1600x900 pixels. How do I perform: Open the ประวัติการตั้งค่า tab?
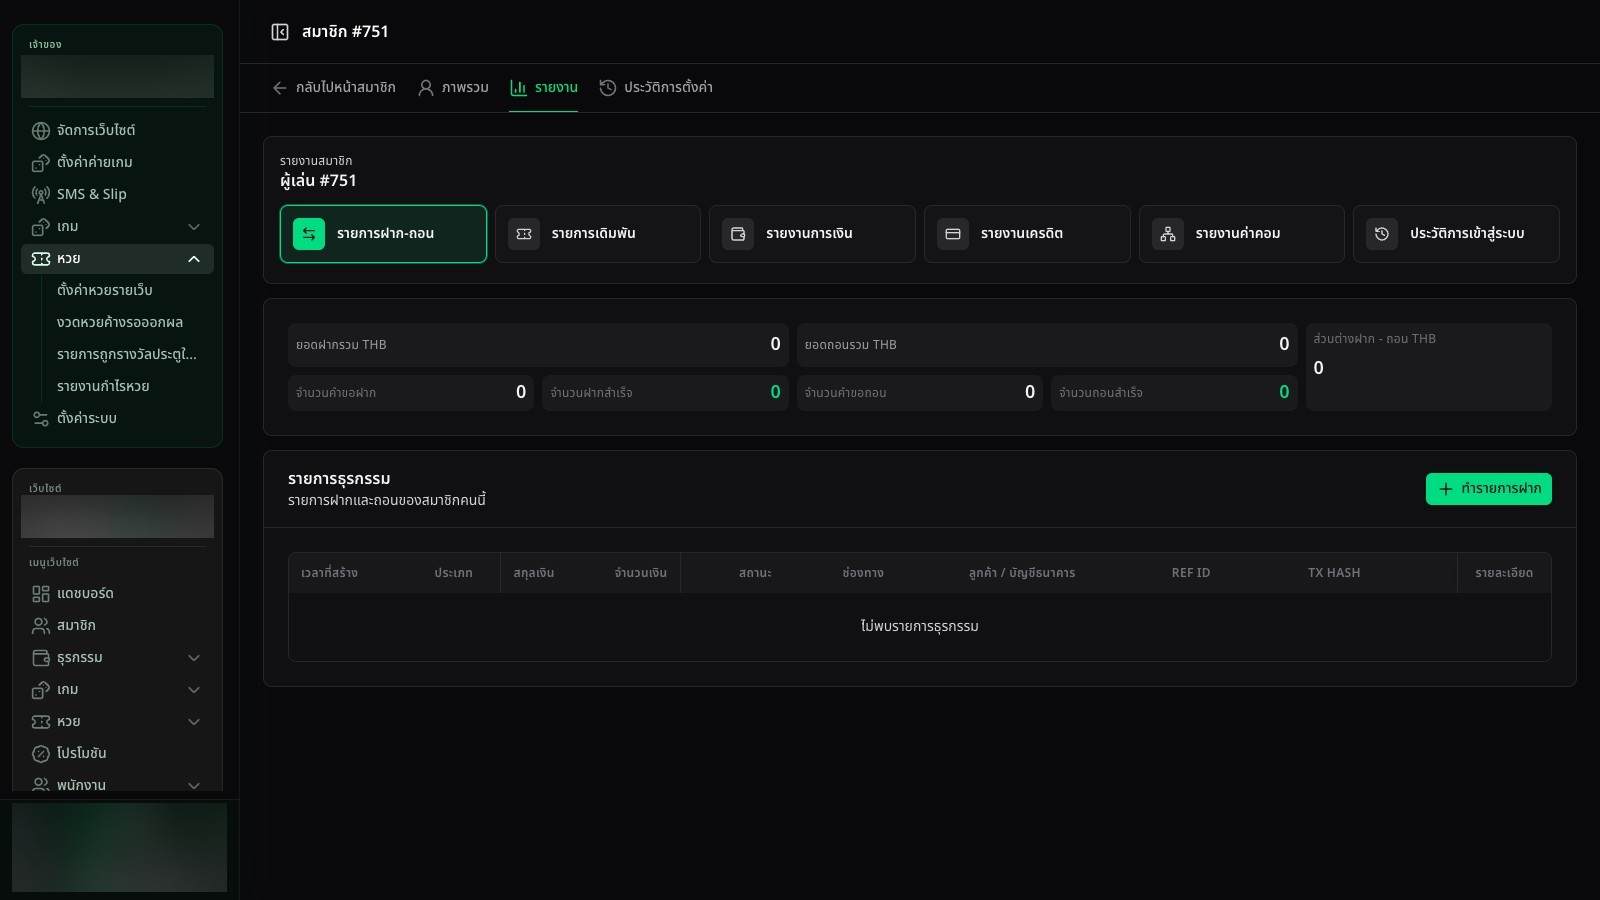click(x=656, y=88)
